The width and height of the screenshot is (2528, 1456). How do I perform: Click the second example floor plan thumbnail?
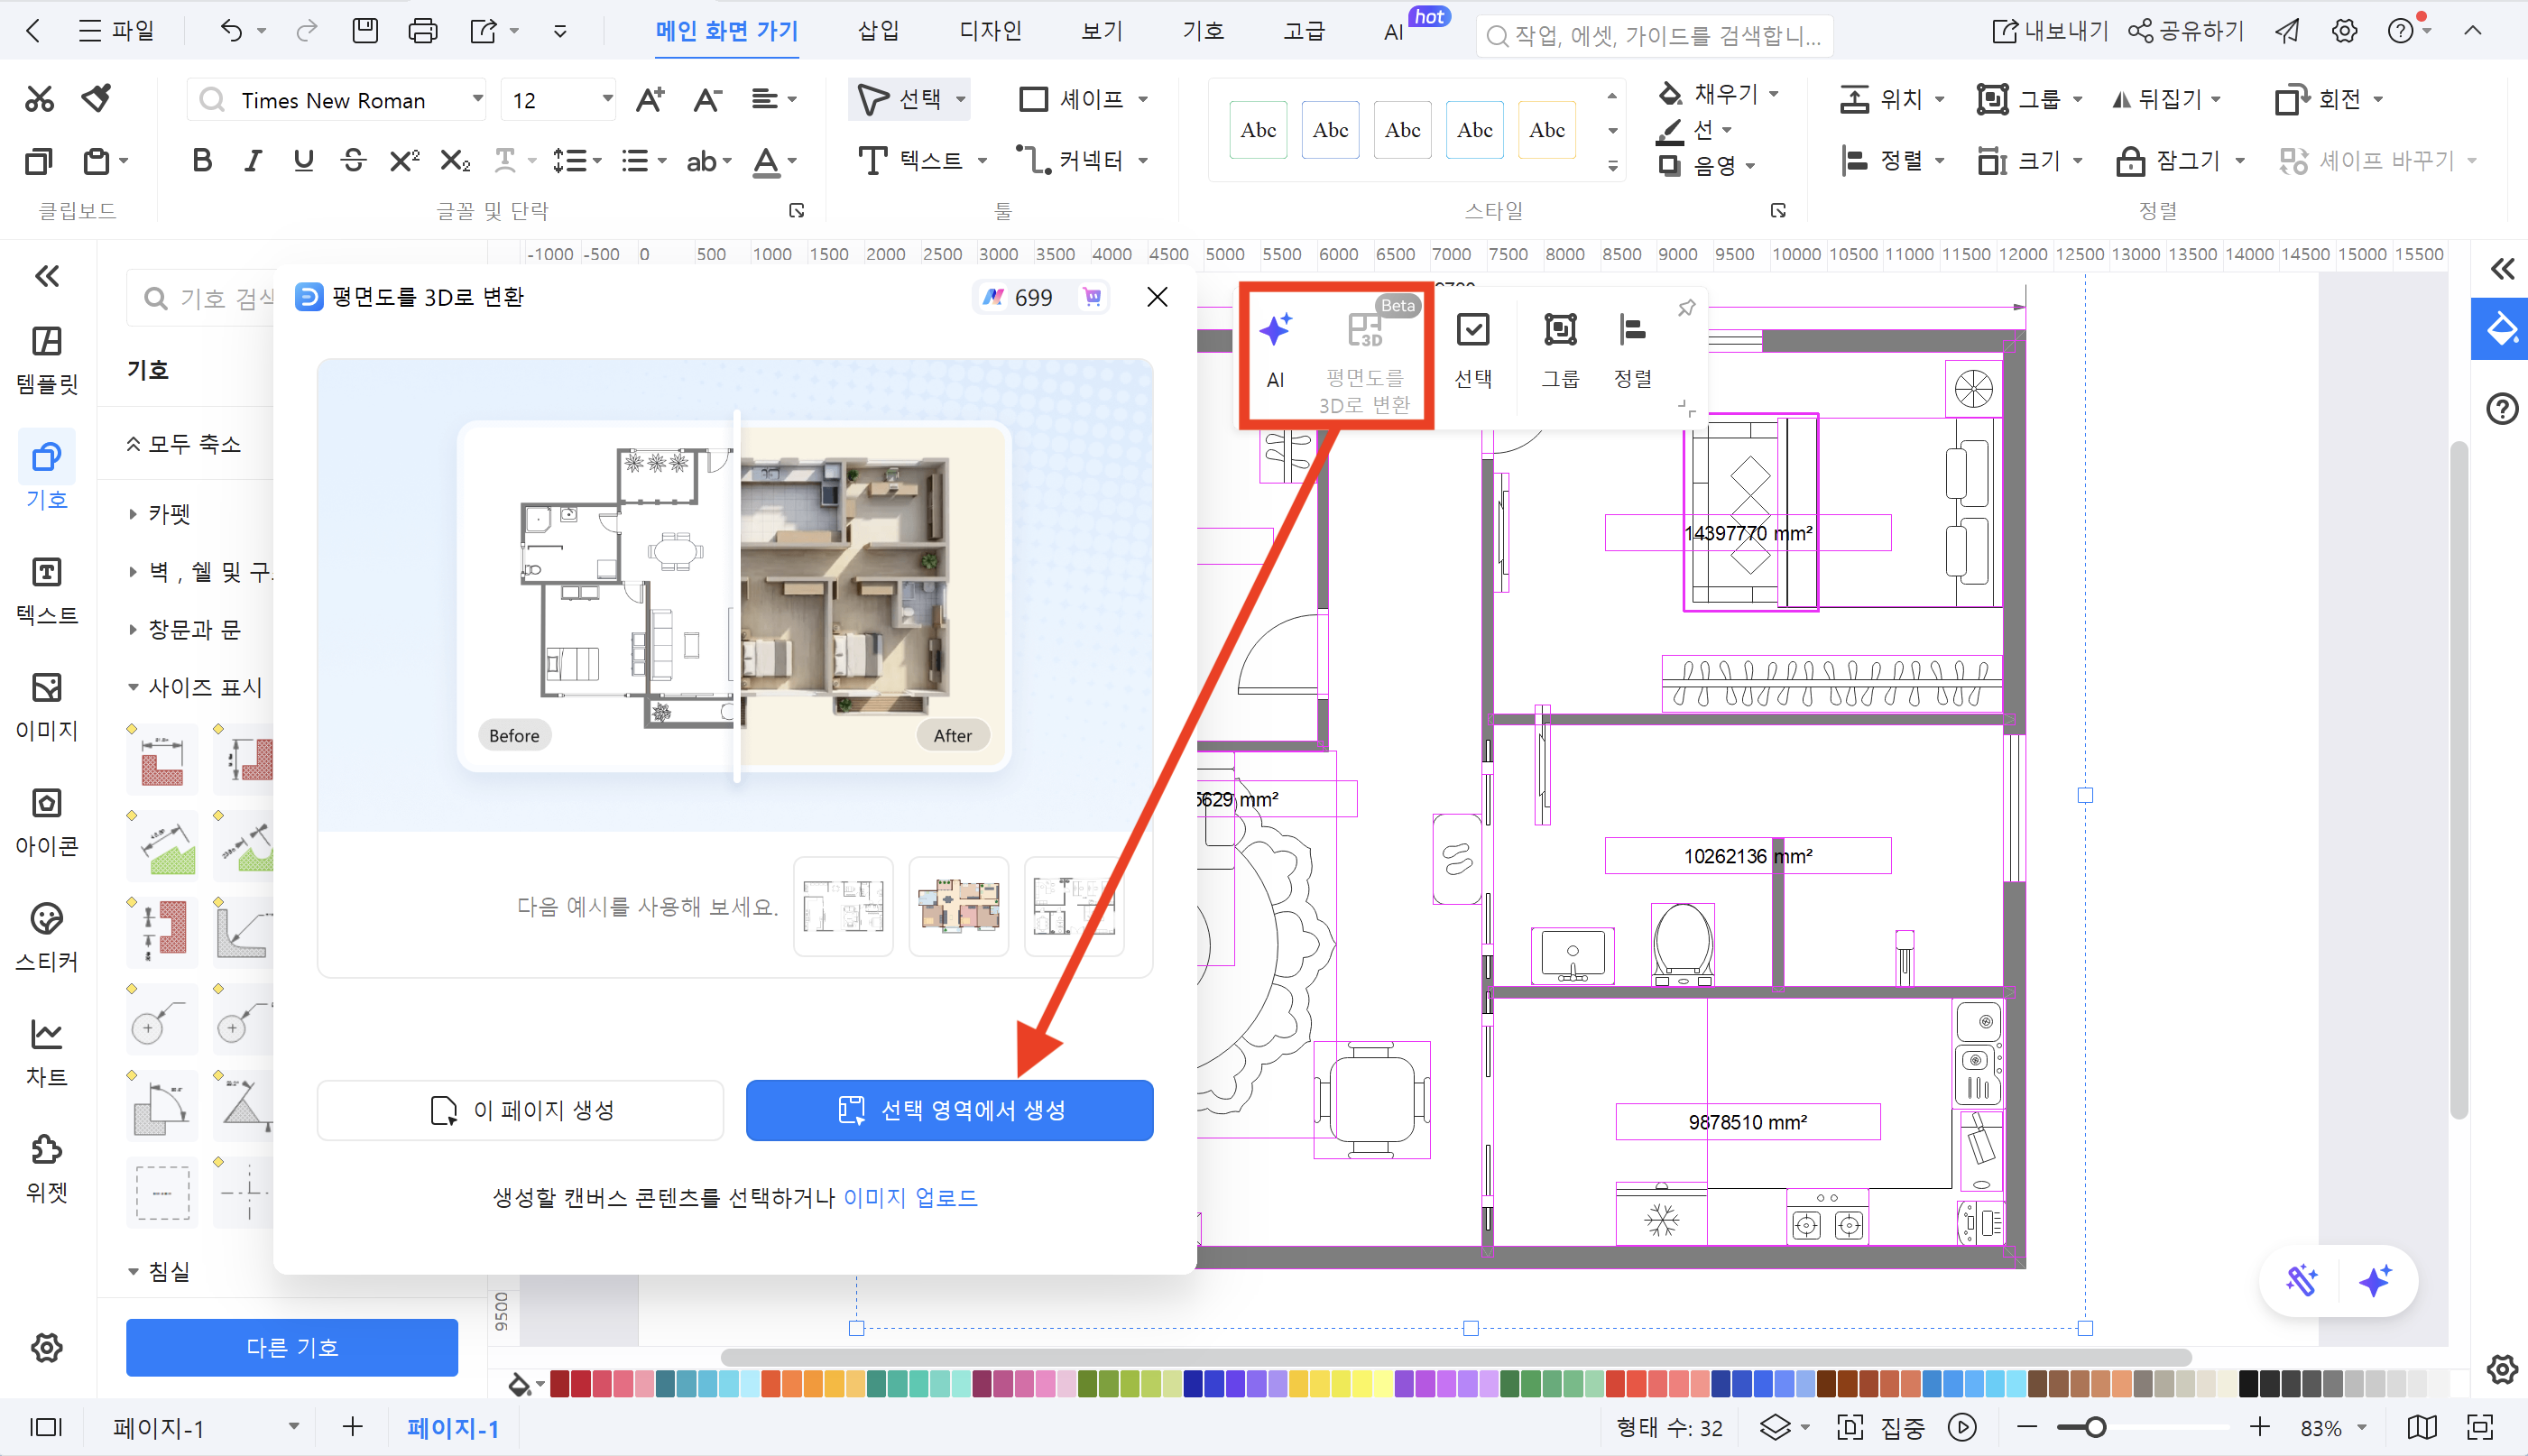(x=958, y=906)
